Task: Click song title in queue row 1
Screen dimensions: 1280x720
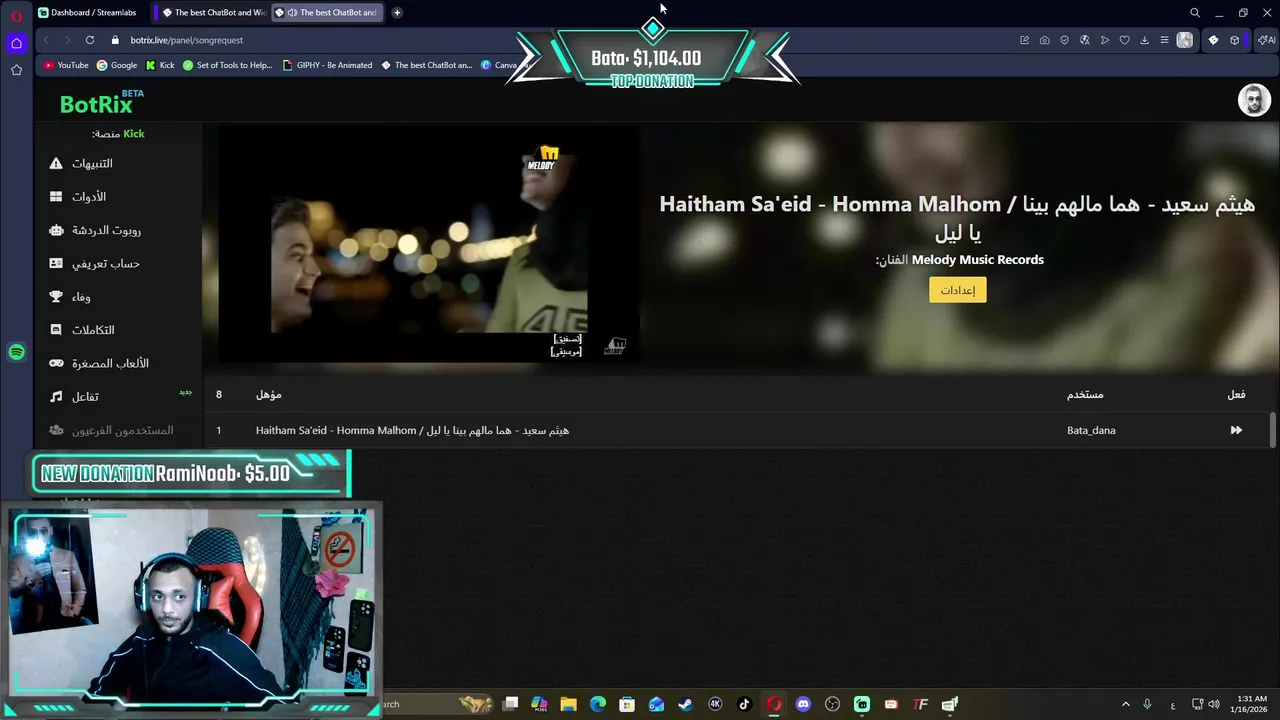Action: point(412,430)
